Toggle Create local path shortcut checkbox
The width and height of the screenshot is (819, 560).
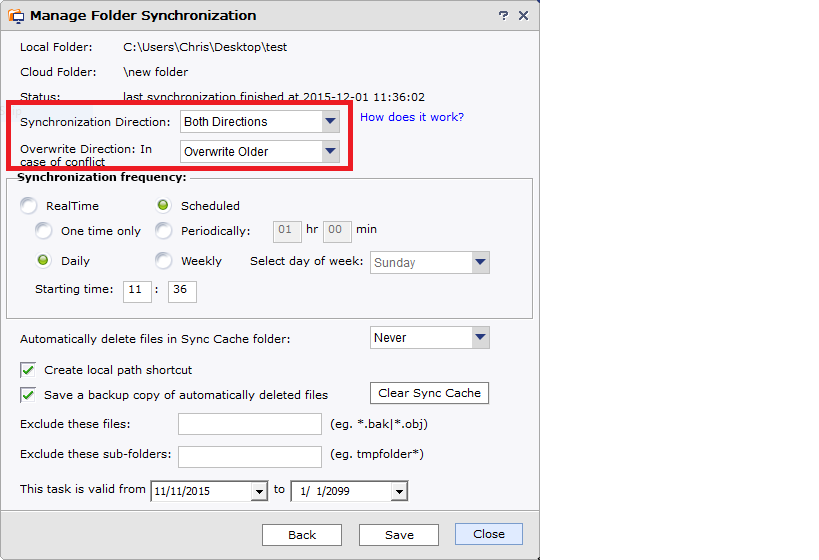pyautogui.click(x=28, y=370)
